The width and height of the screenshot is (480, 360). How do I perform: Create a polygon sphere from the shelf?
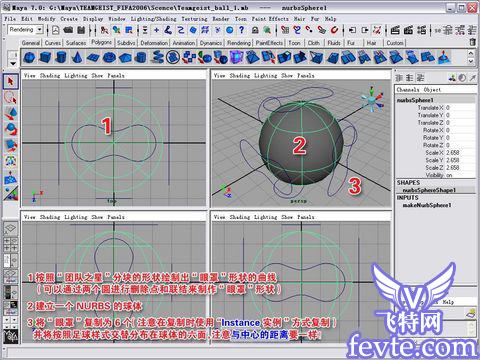(29, 57)
